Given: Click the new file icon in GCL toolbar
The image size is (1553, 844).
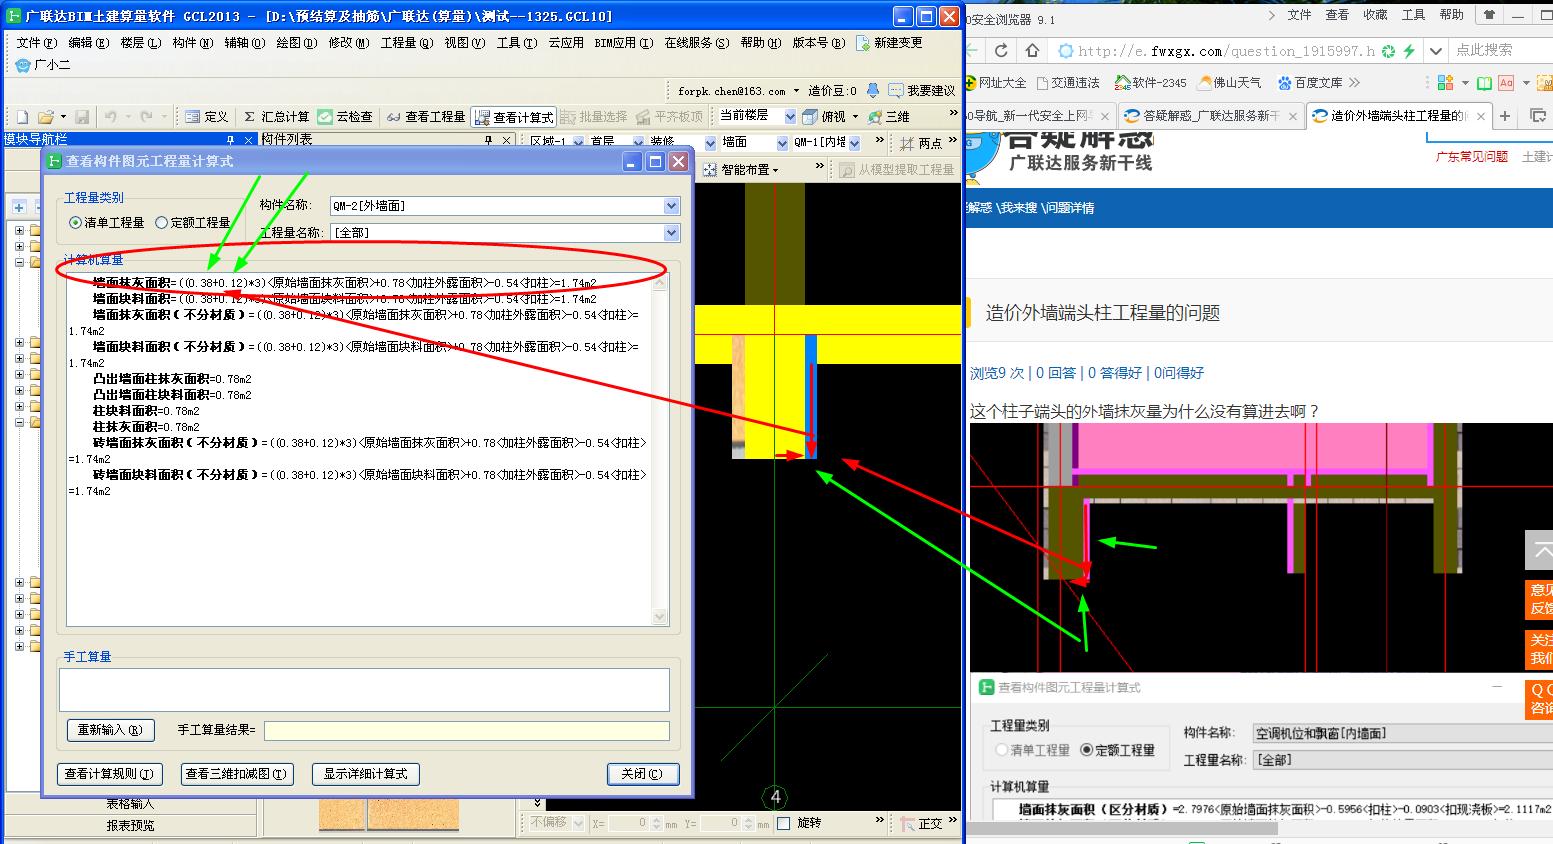Looking at the screenshot, I should pos(22,117).
